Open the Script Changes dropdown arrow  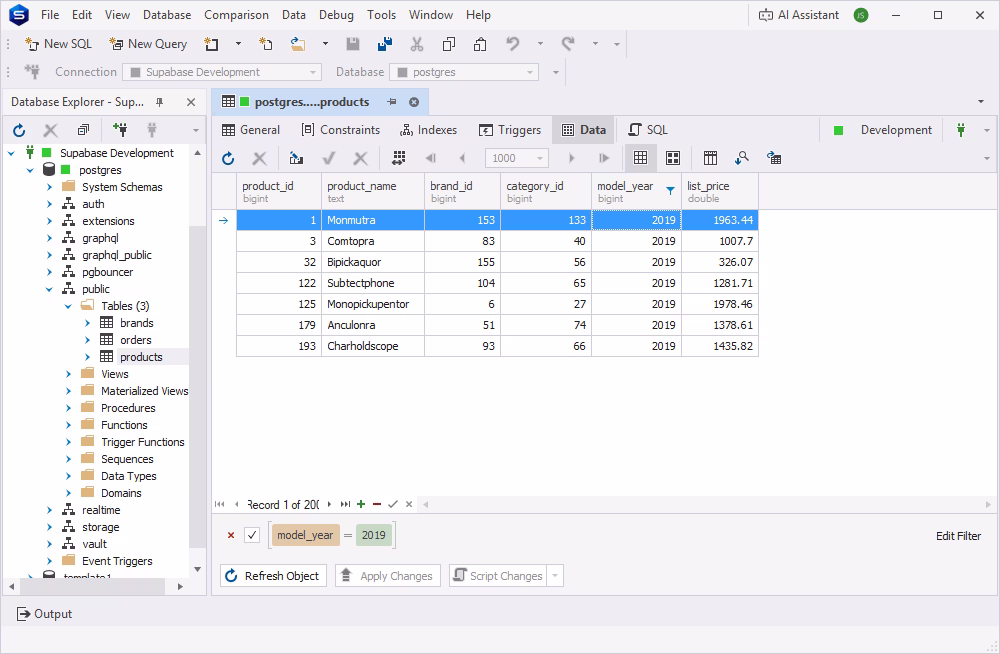(x=555, y=576)
